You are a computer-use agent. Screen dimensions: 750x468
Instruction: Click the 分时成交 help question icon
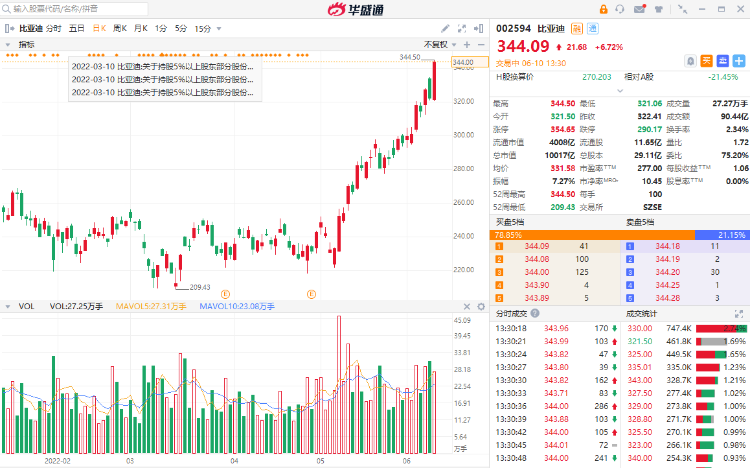coord(535,313)
